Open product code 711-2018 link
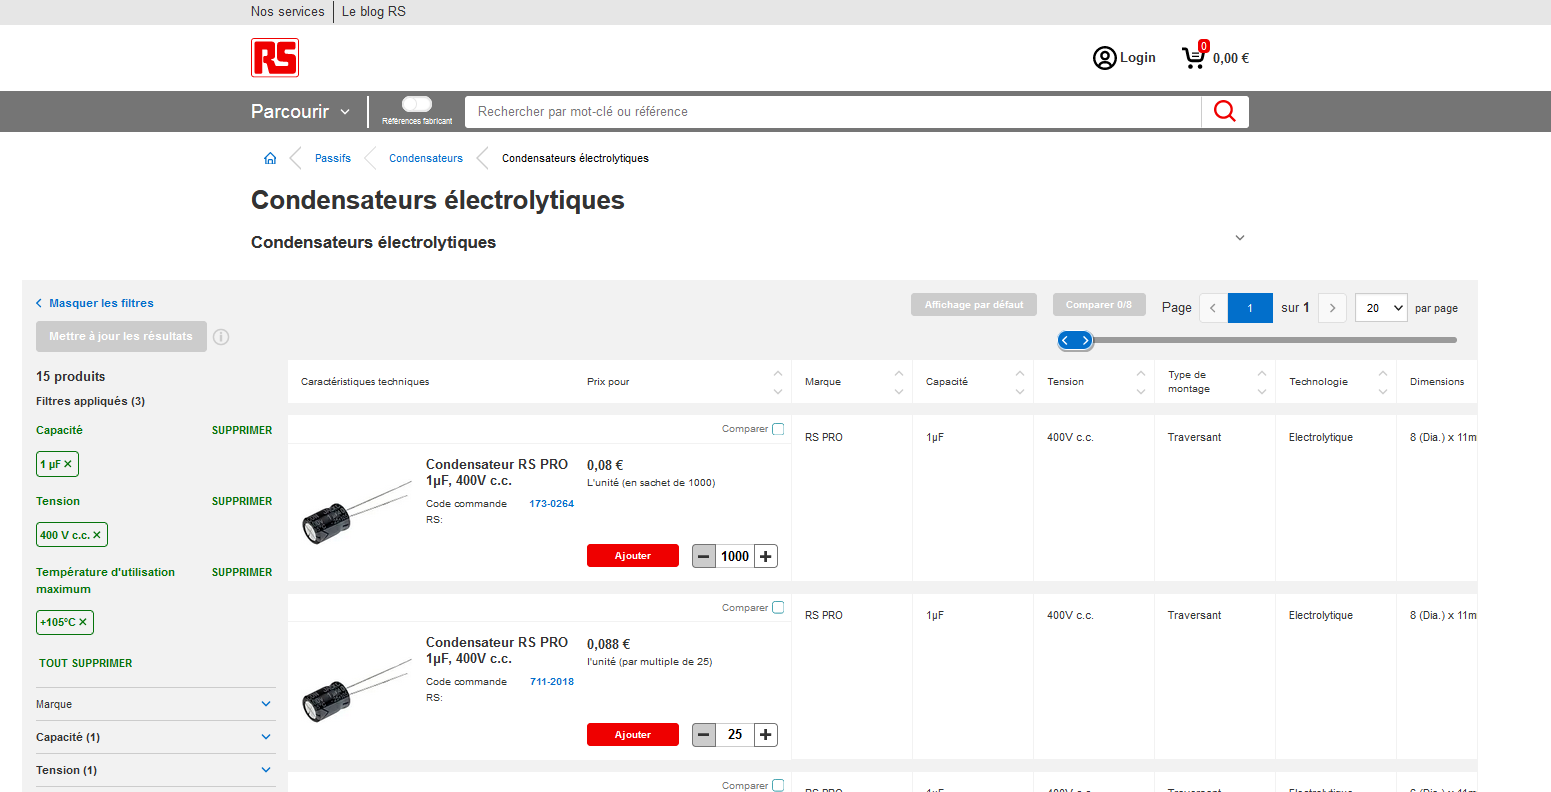This screenshot has width=1551, height=792. (x=552, y=682)
